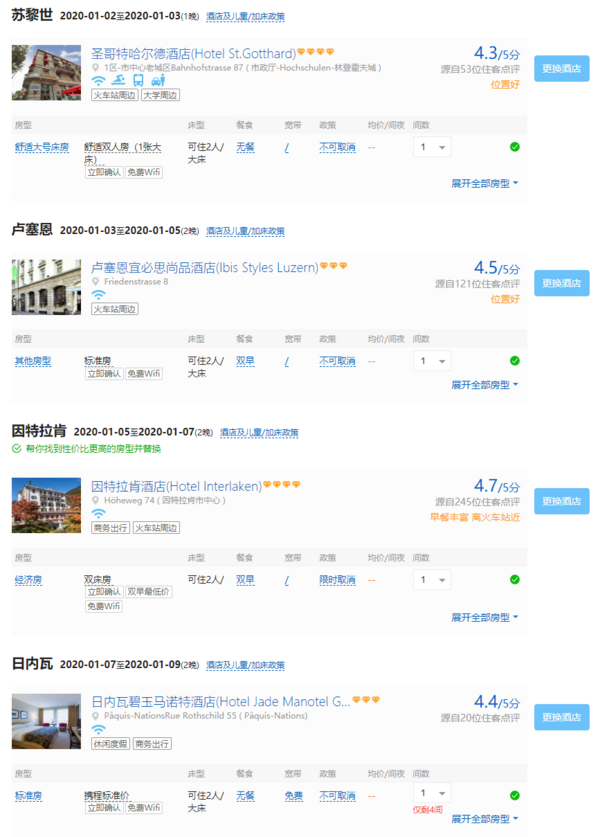Open 圣哥特哈尔德酒店 Hotel St.Gotthard title link
The height and width of the screenshot is (837, 600).
193,53
